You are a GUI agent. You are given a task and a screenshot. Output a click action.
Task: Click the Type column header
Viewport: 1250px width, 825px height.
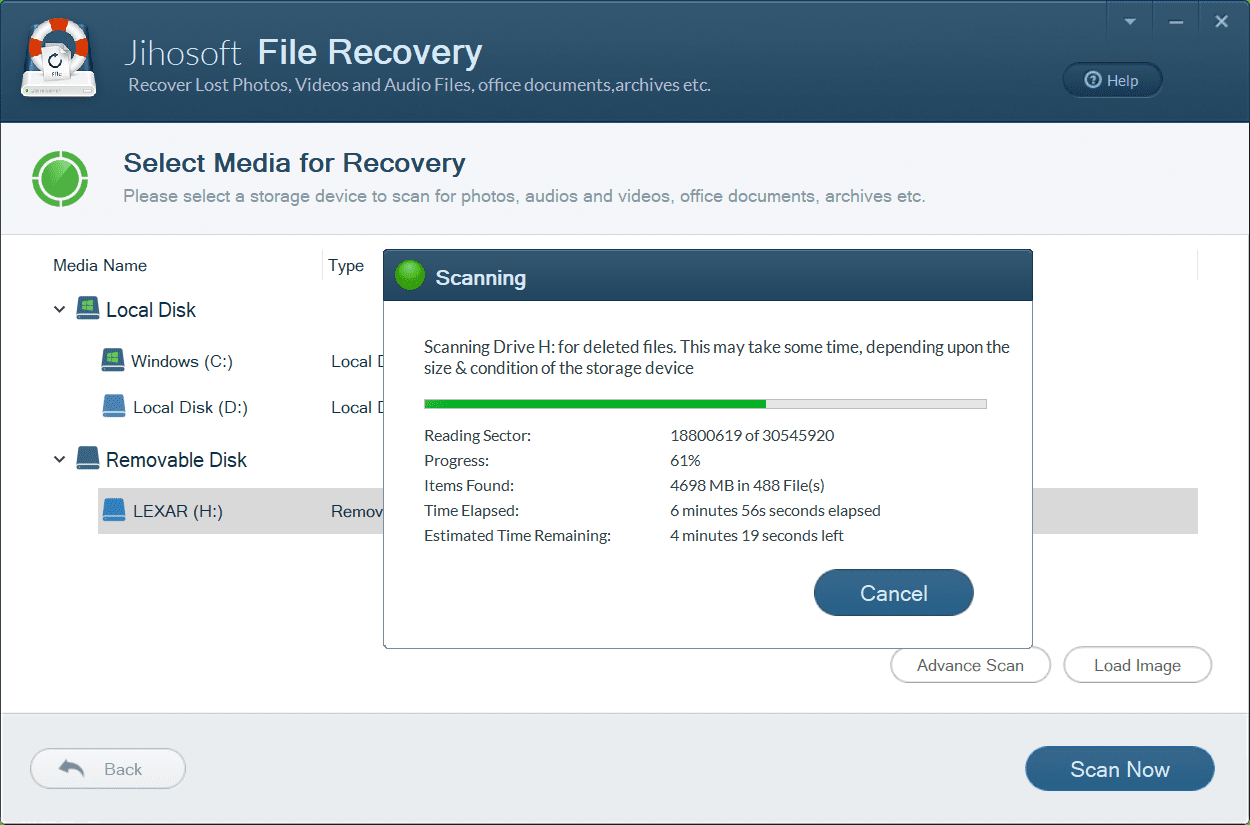click(346, 265)
